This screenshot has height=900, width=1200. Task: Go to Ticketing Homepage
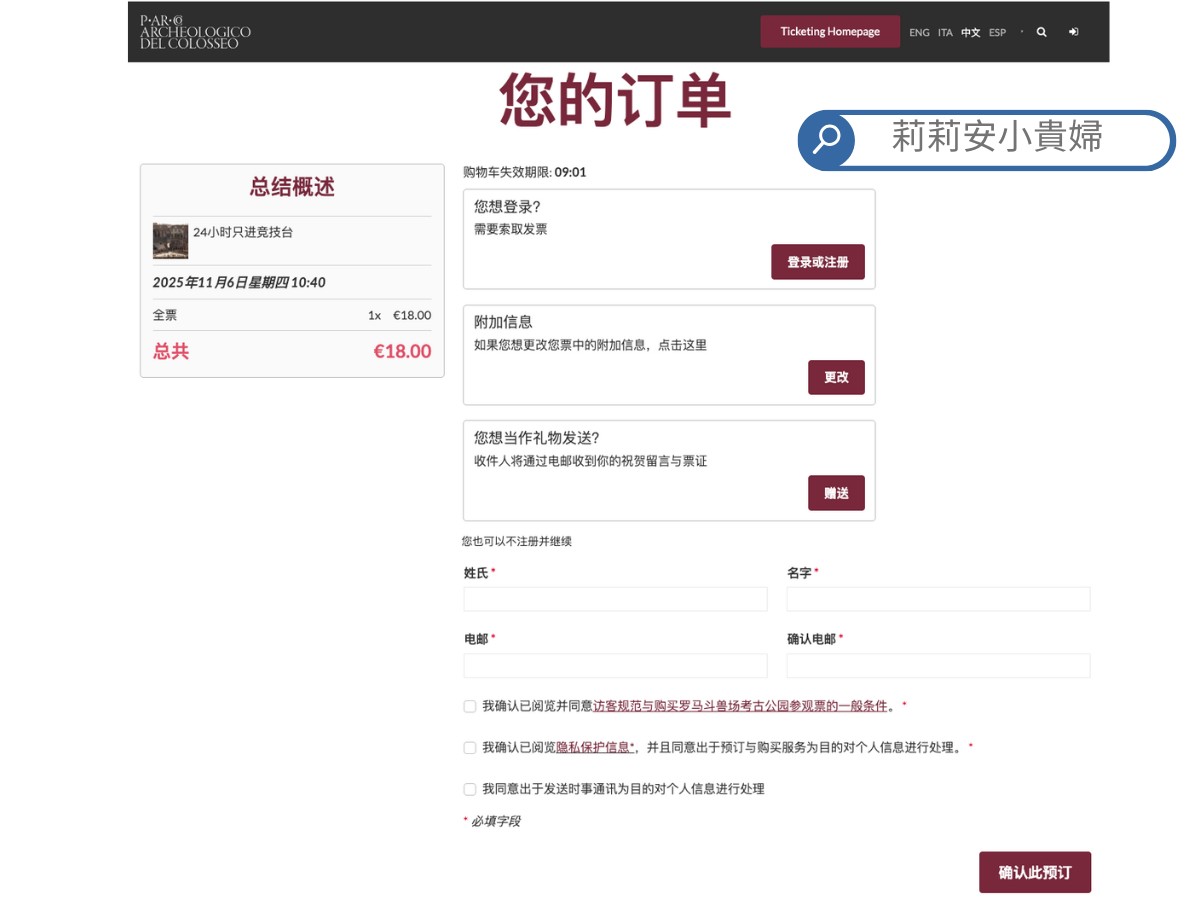coord(830,32)
